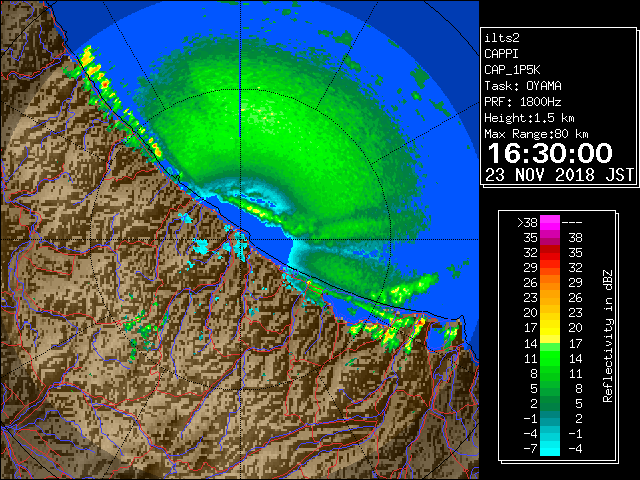Click the "CAP_1P5K" product name
640x480 pixels.
pyautogui.click(x=512, y=70)
